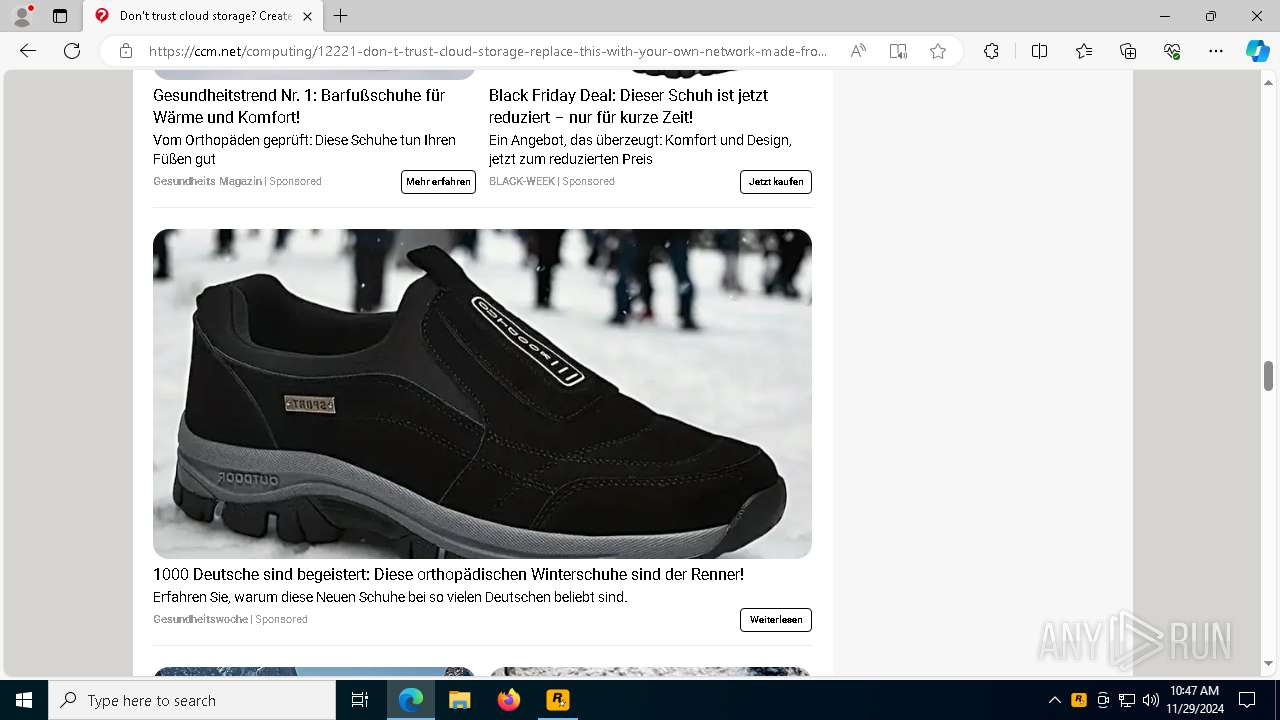Viewport: 1280px width, 720px height.
Task: Click 'Jetzt kaufen' button
Action: tap(776, 182)
